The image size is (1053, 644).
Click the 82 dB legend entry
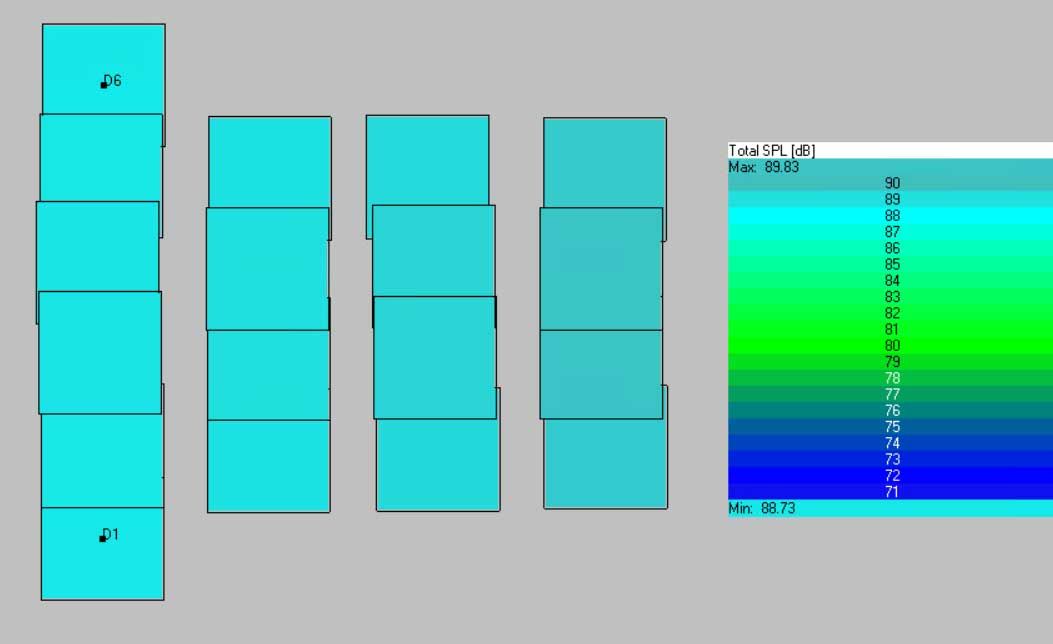pos(890,313)
